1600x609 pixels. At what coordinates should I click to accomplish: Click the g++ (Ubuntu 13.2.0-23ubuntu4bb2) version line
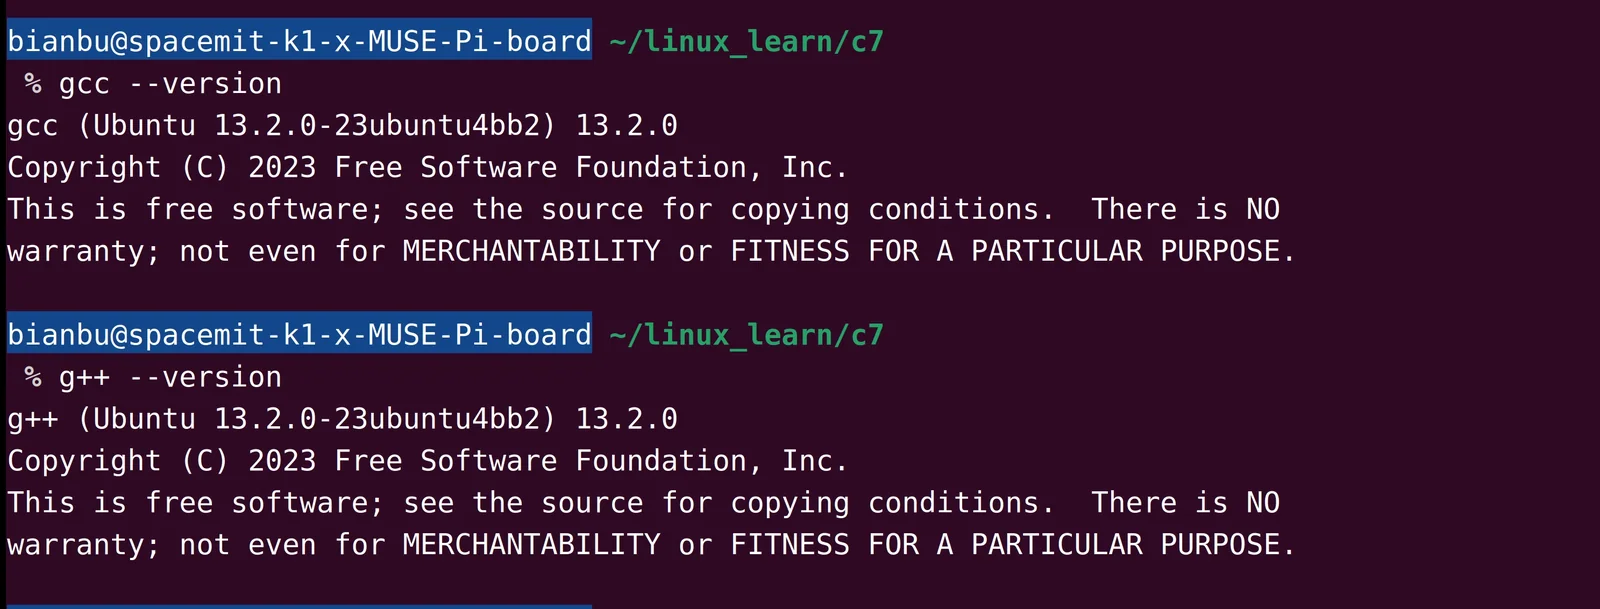click(x=342, y=419)
